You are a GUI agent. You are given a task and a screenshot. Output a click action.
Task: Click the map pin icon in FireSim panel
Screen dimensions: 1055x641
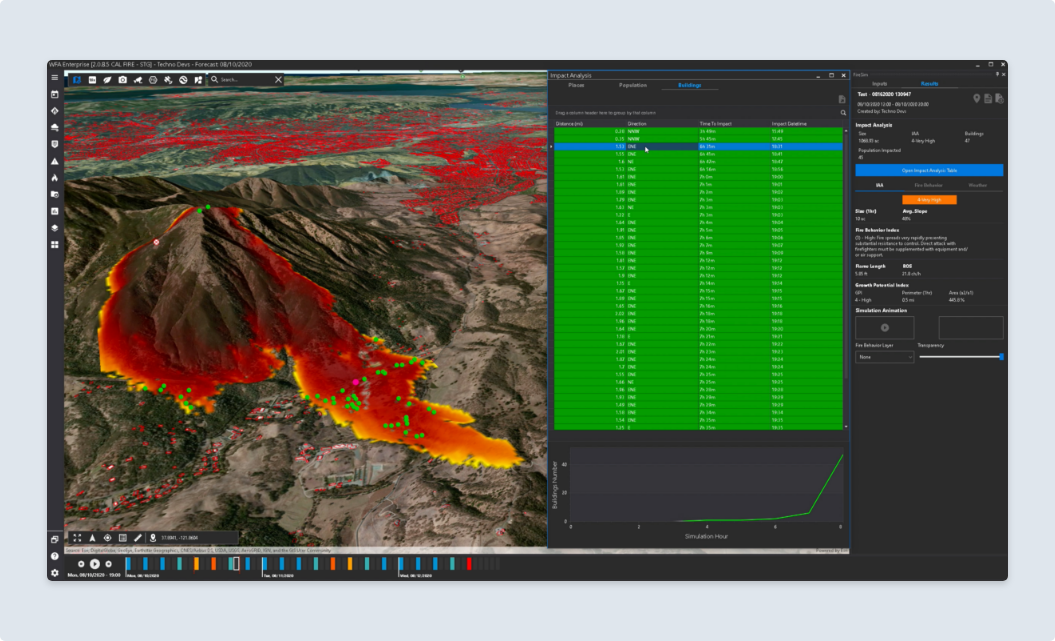pos(977,98)
